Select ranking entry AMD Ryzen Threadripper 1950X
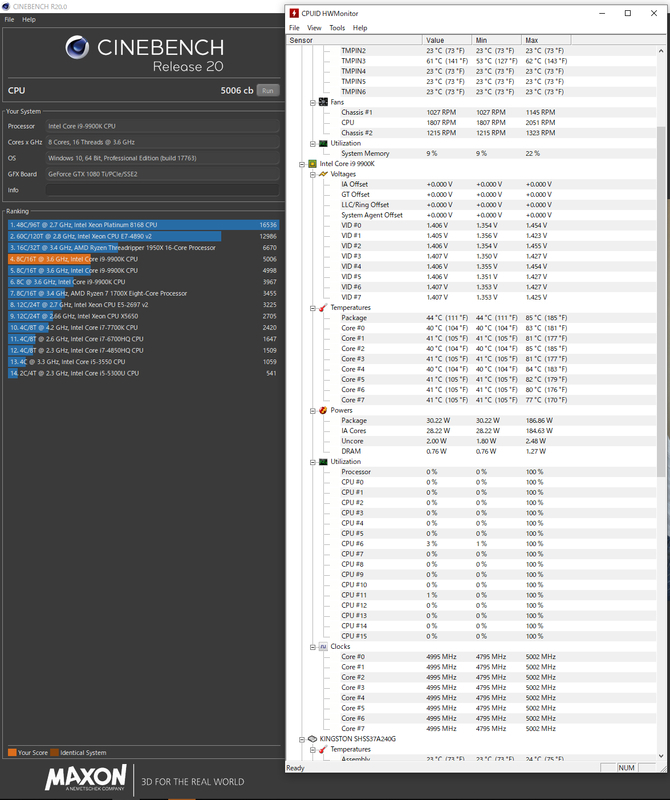 (143, 247)
